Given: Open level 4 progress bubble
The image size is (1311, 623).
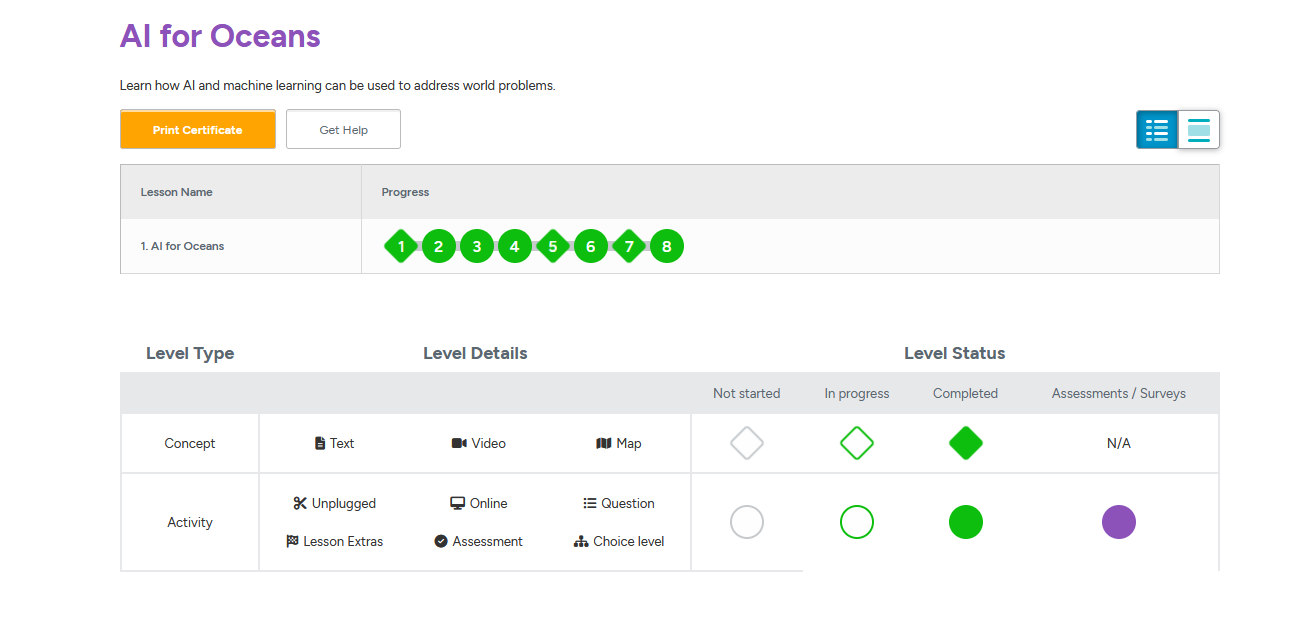Looking at the screenshot, I should pos(515,246).
